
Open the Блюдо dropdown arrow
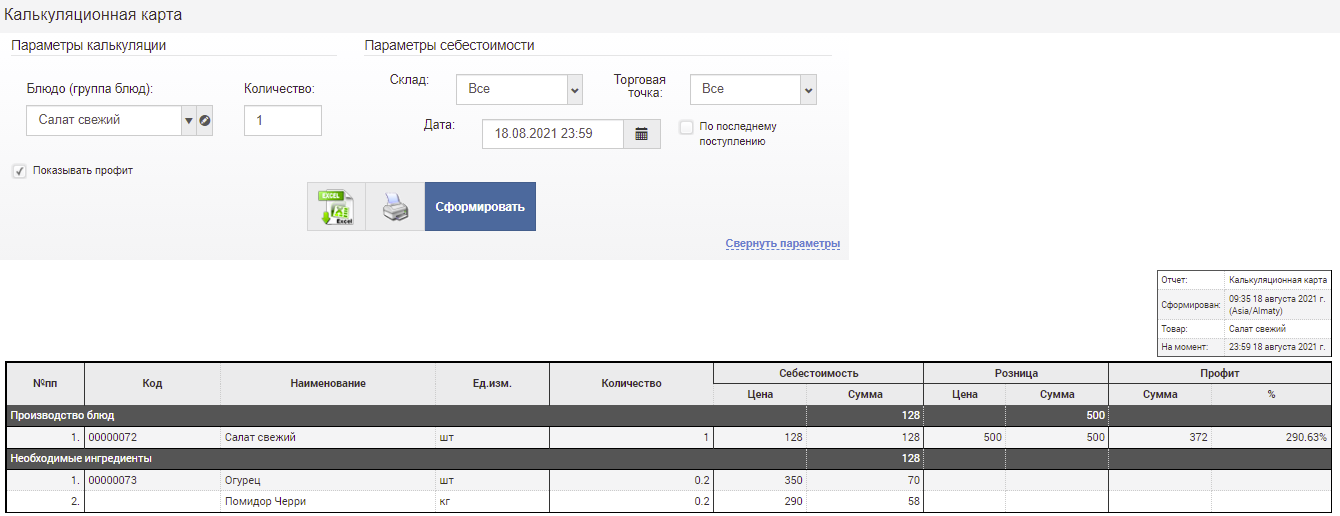[x=187, y=121]
